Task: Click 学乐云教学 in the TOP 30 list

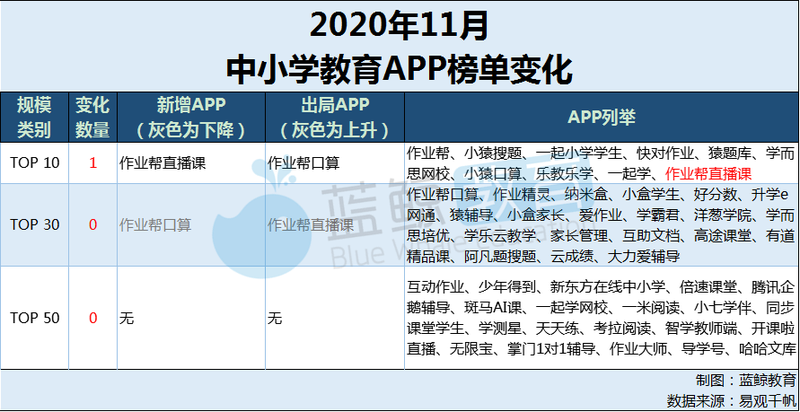Action: tap(500, 236)
